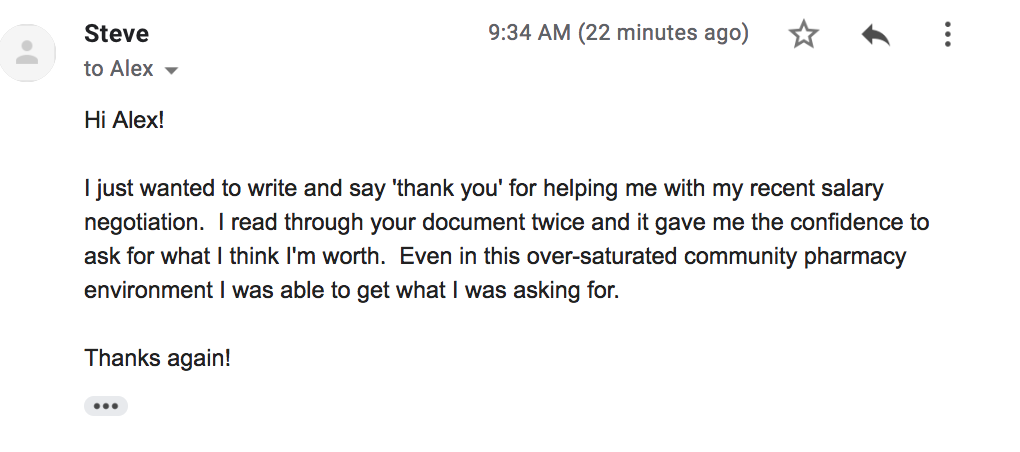Click Steve's profile avatar icon
Viewport: 1020px width, 452px height.
click(28, 53)
